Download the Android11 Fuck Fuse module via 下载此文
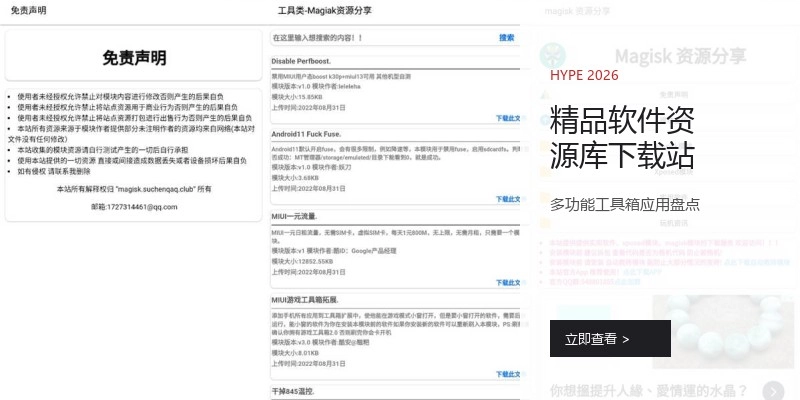800x400 pixels. click(x=508, y=199)
